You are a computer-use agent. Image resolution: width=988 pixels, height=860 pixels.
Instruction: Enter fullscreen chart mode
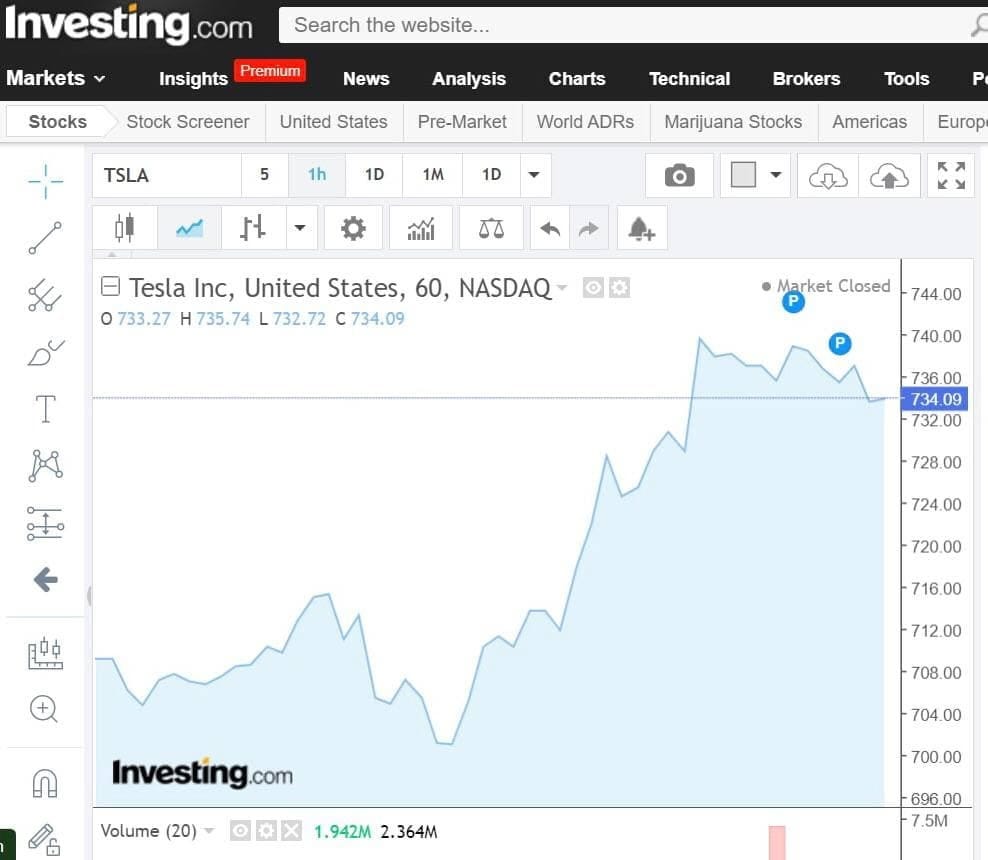pyautogui.click(x=951, y=175)
